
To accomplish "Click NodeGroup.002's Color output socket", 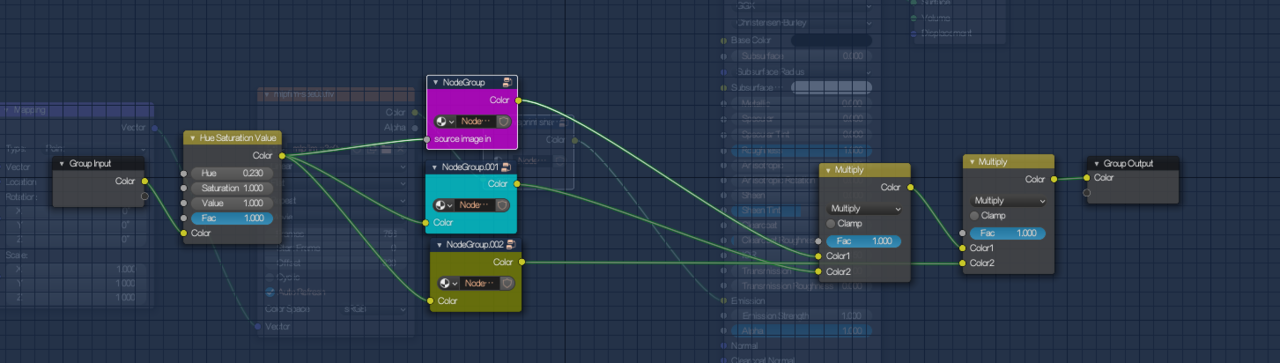I will 521,262.
